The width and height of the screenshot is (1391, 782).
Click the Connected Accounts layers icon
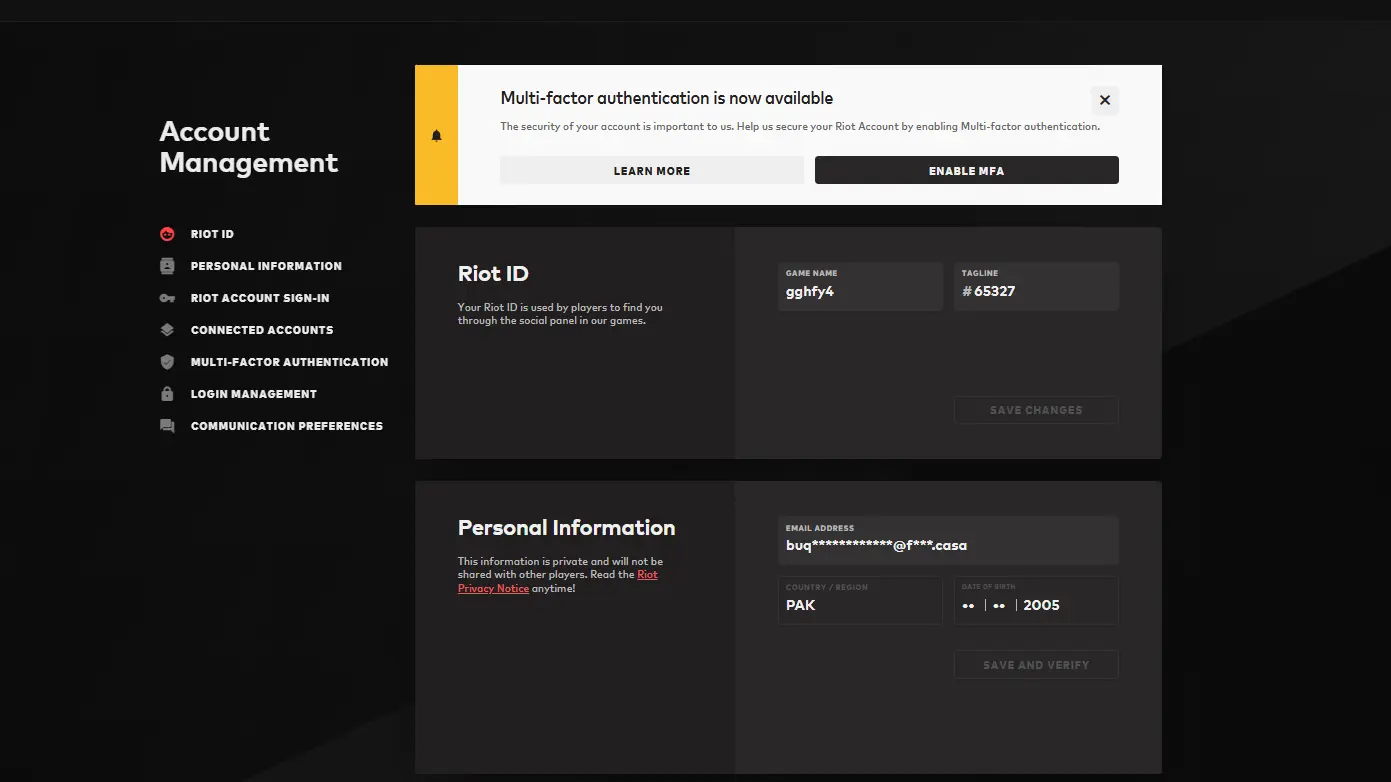[167, 330]
